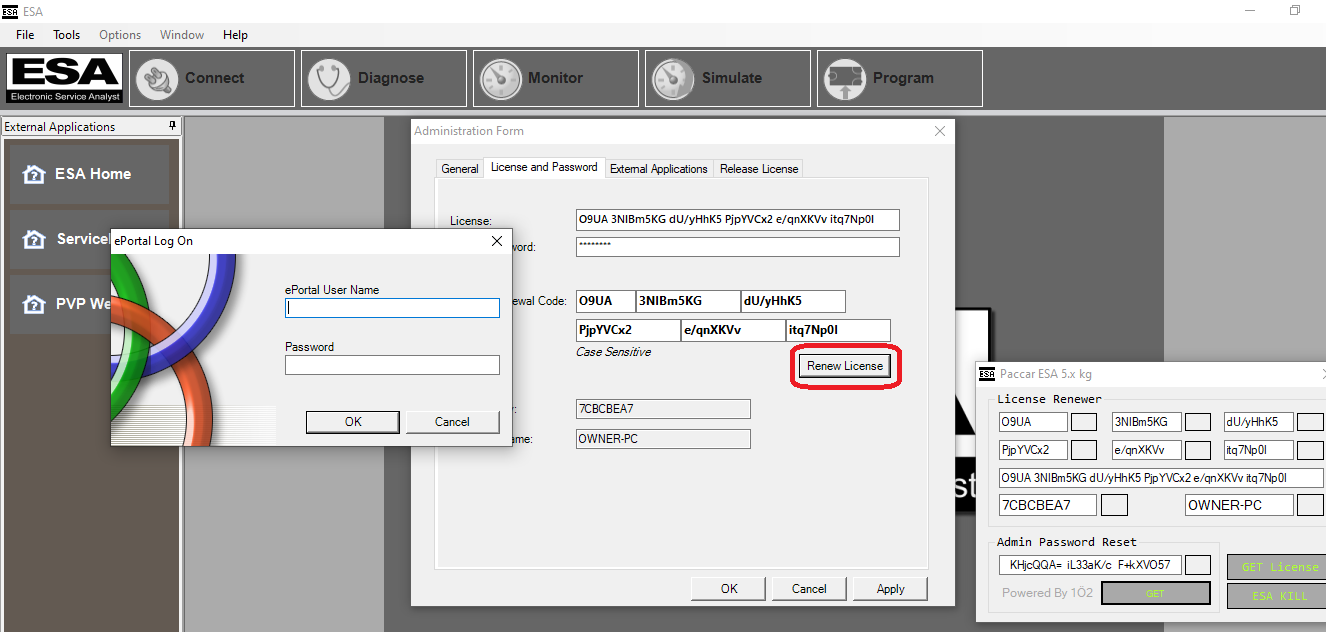Click the masked password field in Administration Form
The height and width of the screenshot is (632, 1326).
click(x=738, y=247)
